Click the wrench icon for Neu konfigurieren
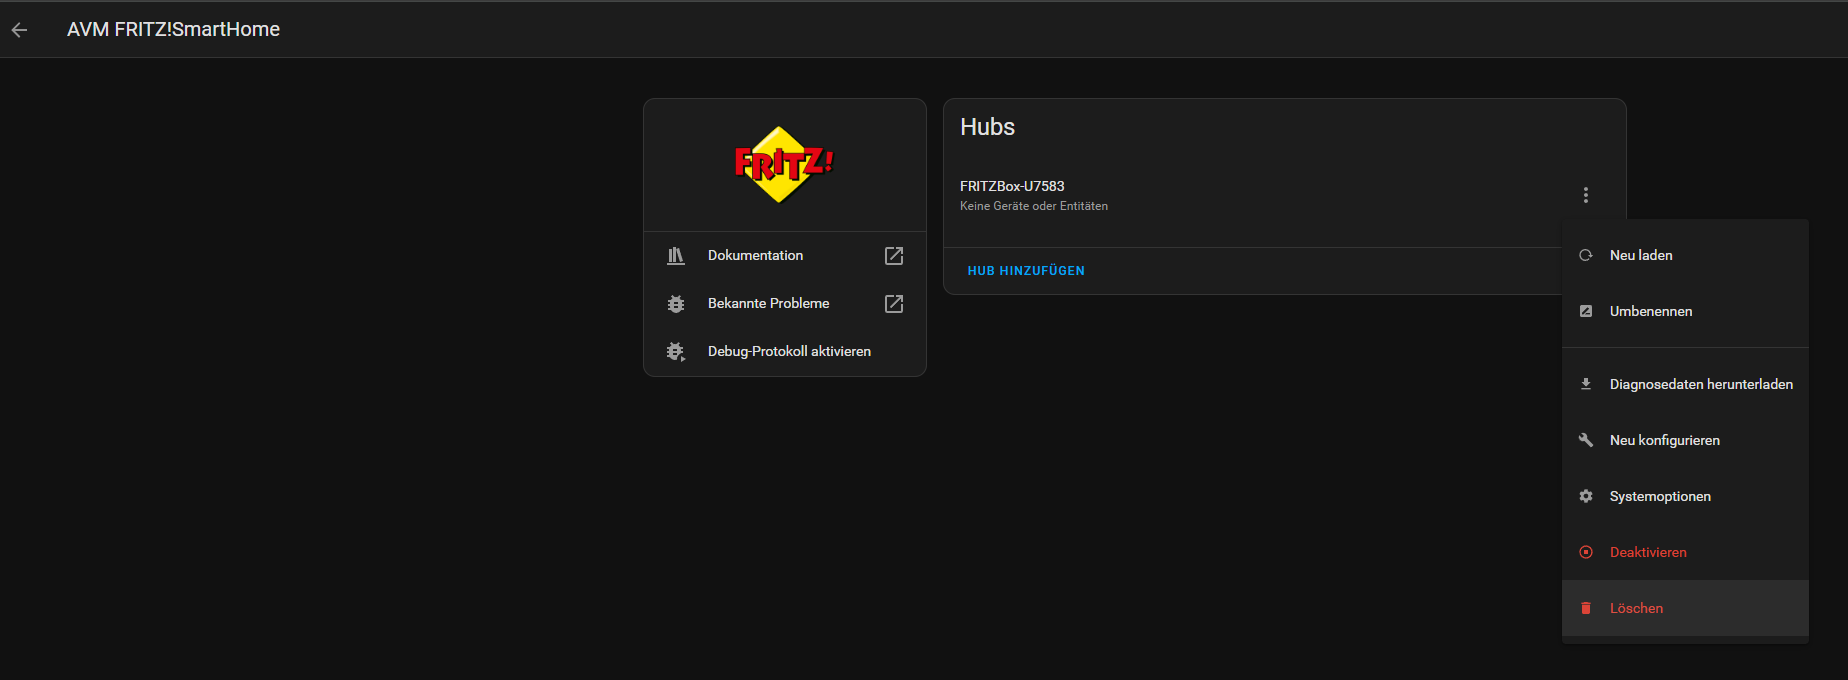 coord(1586,440)
